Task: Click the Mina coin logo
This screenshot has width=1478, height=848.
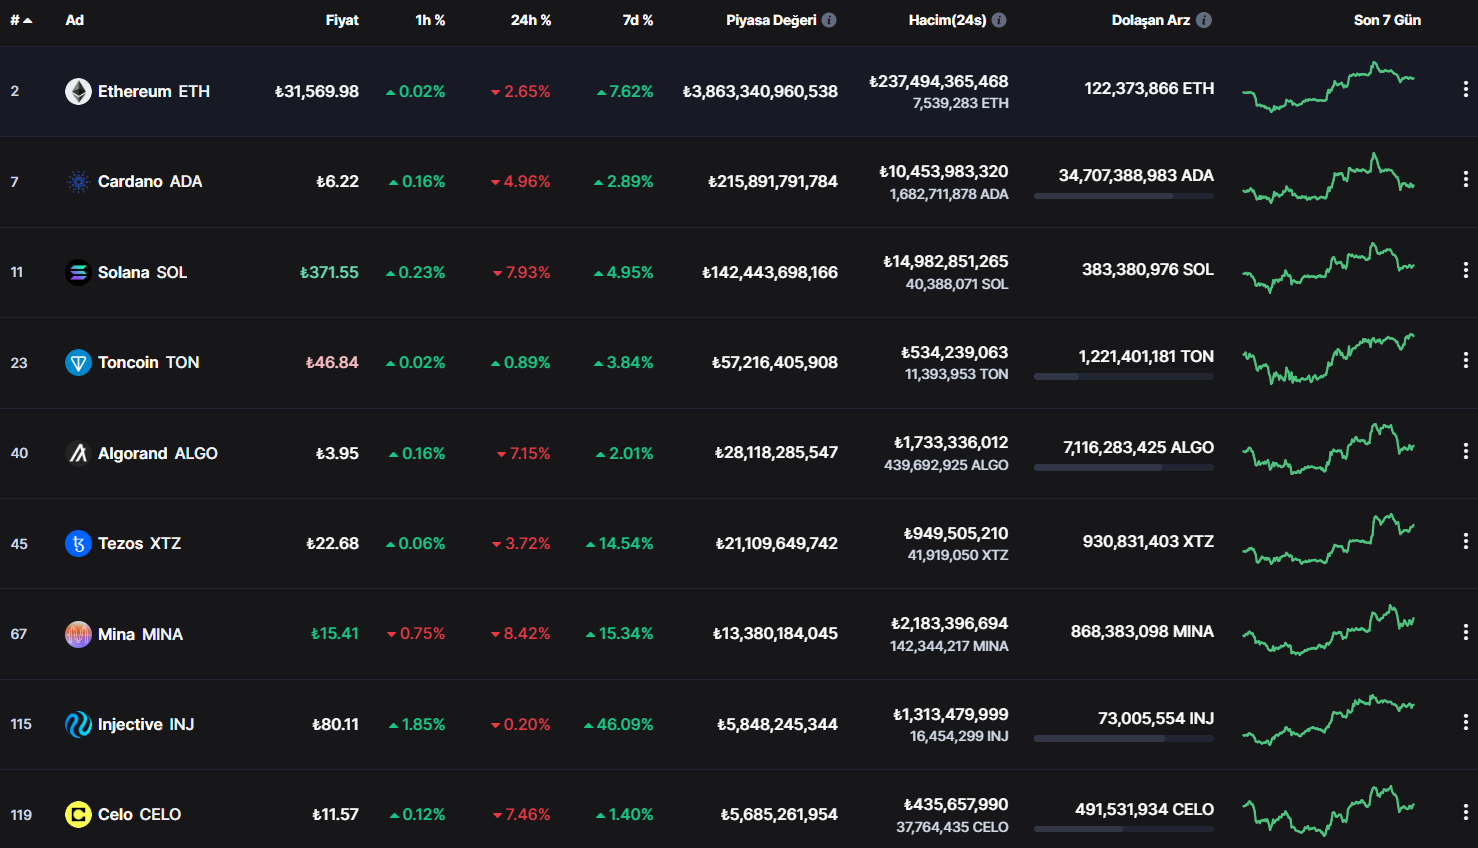Action: click(x=78, y=634)
